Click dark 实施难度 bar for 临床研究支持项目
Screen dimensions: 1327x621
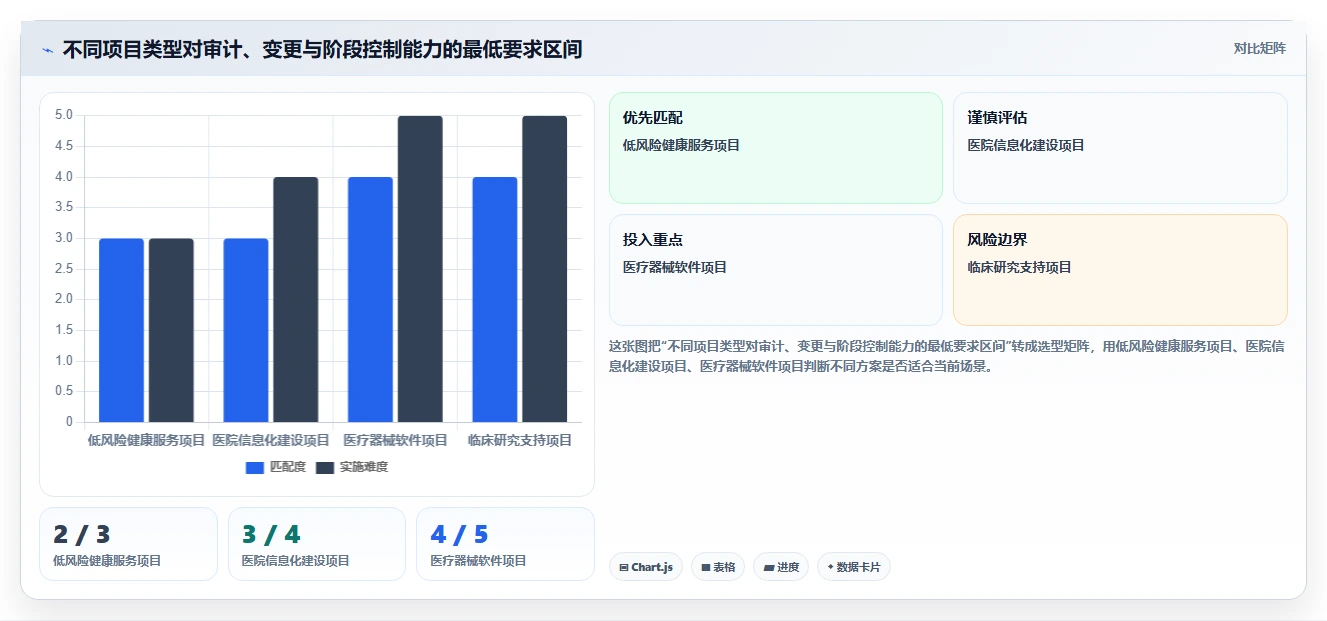click(x=545, y=269)
